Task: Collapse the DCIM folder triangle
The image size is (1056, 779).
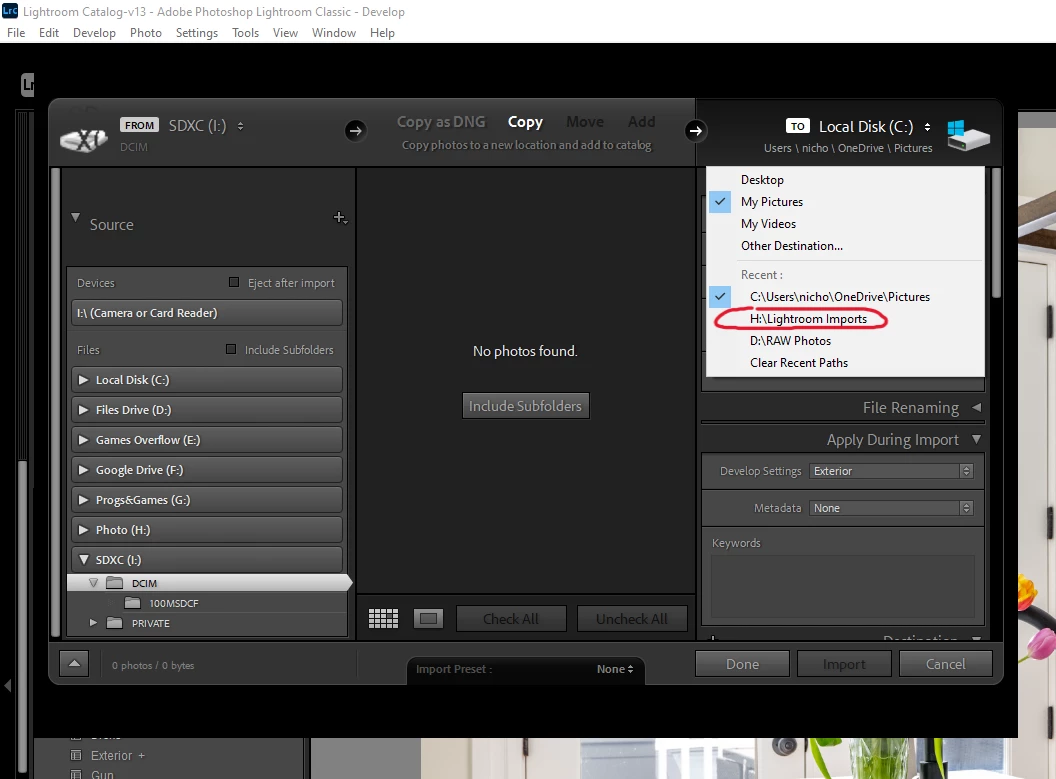Action: (x=94, y=583)
